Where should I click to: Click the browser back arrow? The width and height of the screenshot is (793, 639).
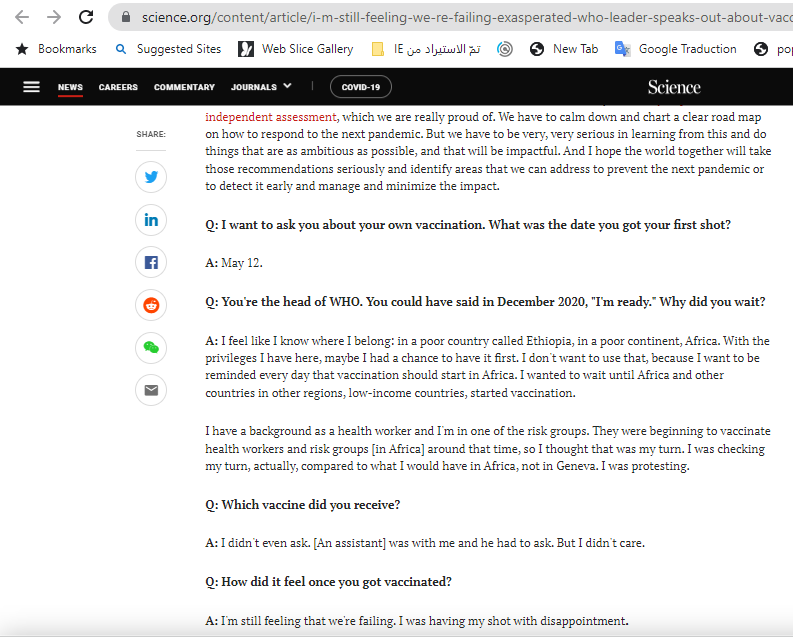(22, 17)
